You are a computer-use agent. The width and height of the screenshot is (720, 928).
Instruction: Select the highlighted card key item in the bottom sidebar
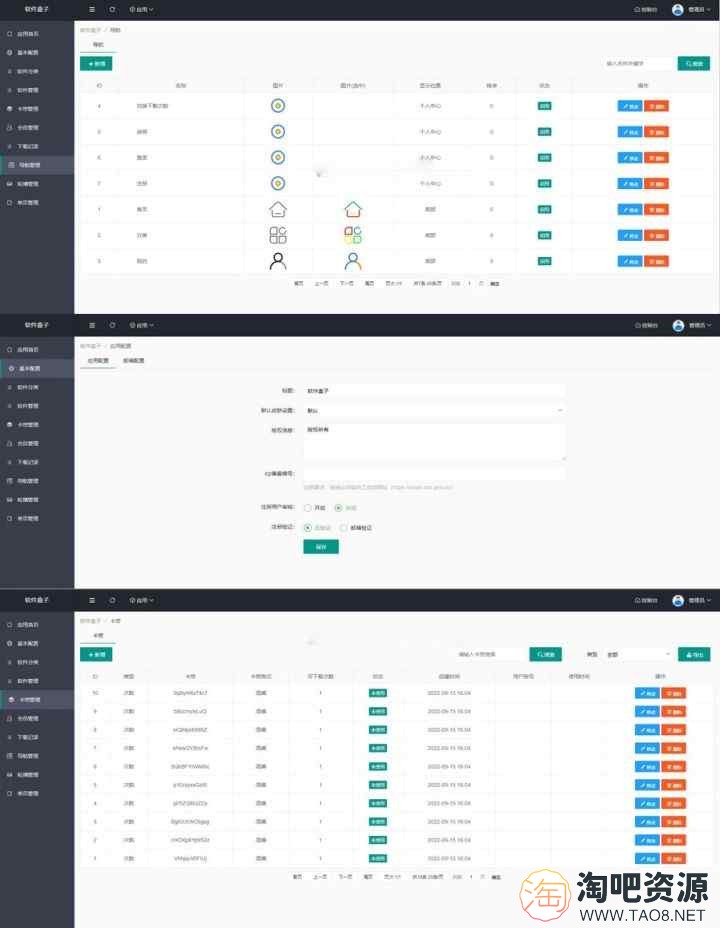point(37,700)
